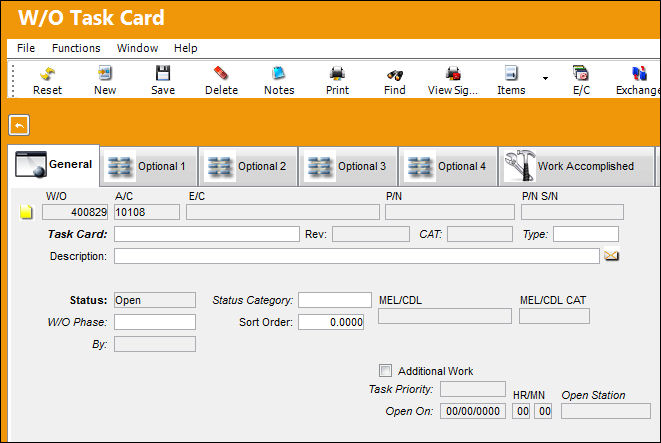
Task: Click the Task Priority field
Action: [x=473, y=389]
